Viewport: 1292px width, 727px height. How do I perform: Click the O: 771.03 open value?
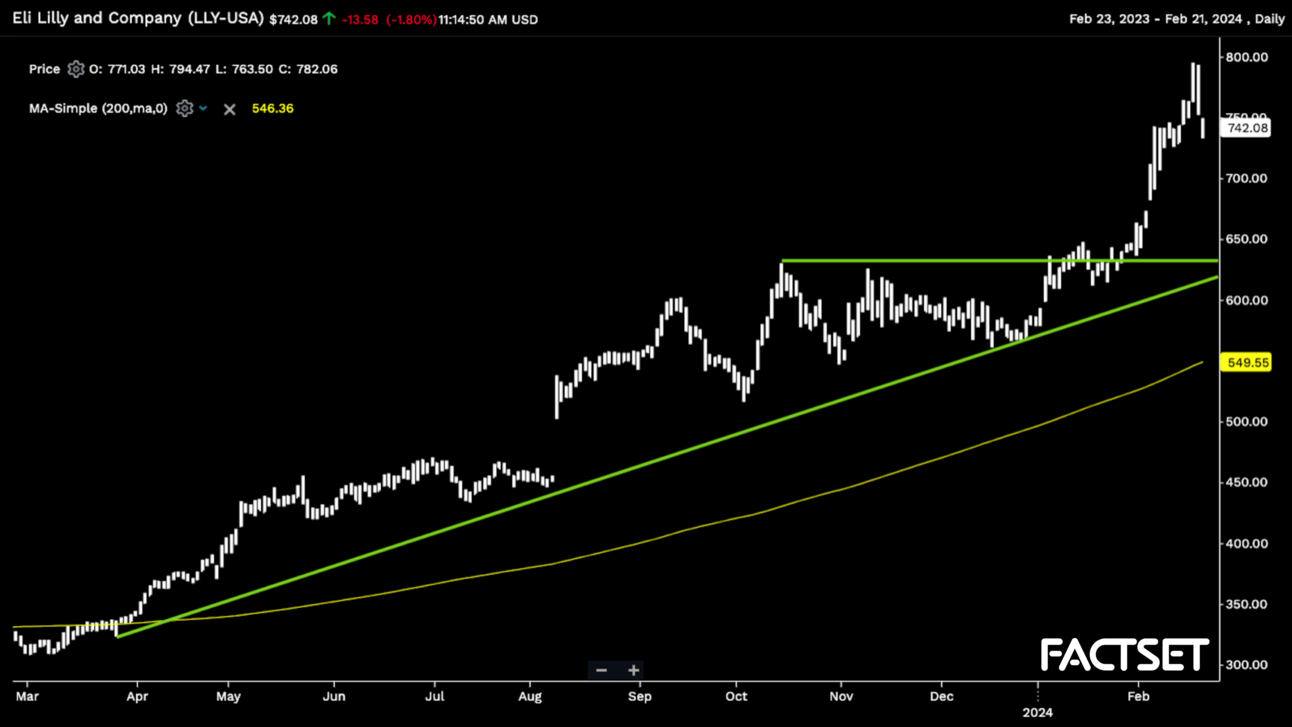coord(117,69)
